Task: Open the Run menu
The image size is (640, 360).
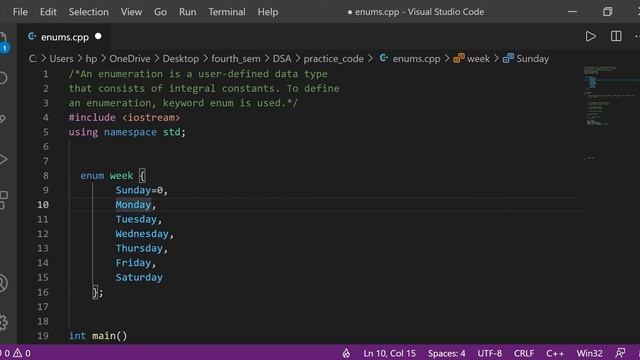Action: click(187, 12)
